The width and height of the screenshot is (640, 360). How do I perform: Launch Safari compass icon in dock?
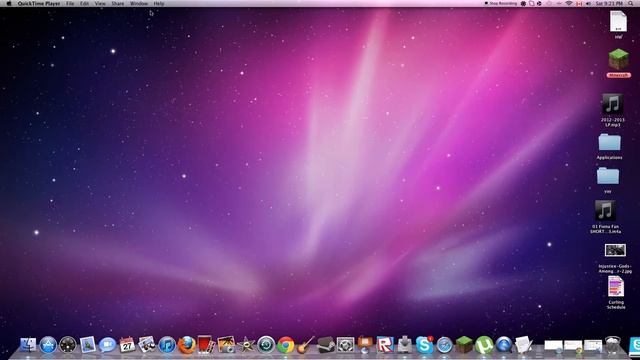[x=444, y=345]
